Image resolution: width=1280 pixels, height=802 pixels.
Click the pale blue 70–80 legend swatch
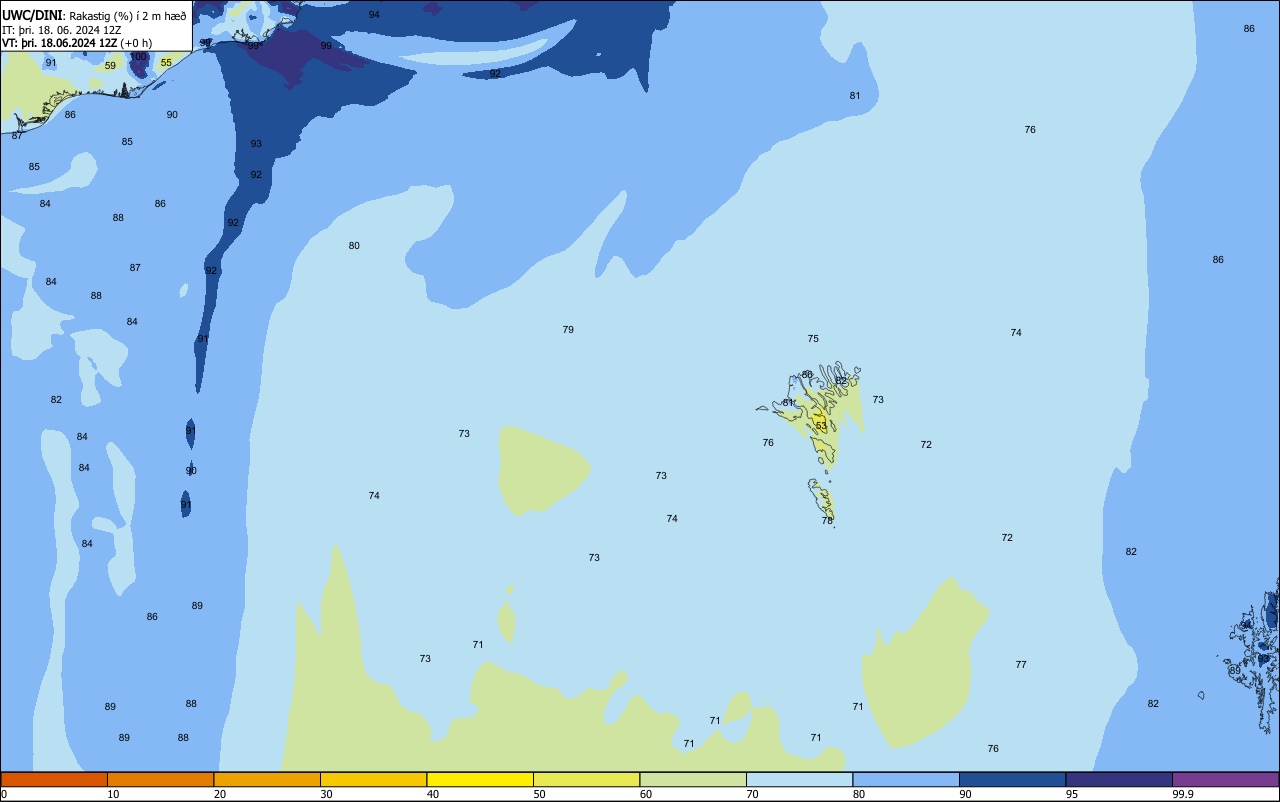click(x=799, y=779)
